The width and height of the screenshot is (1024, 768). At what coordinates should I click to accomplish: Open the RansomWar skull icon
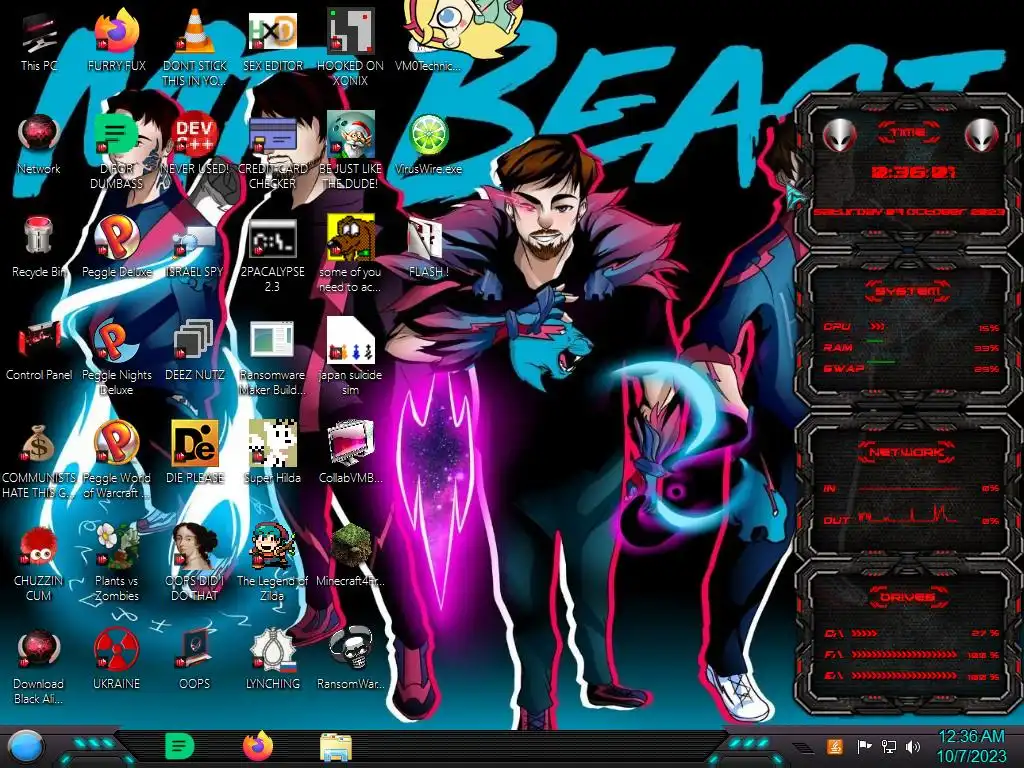[x=350, y=649]
